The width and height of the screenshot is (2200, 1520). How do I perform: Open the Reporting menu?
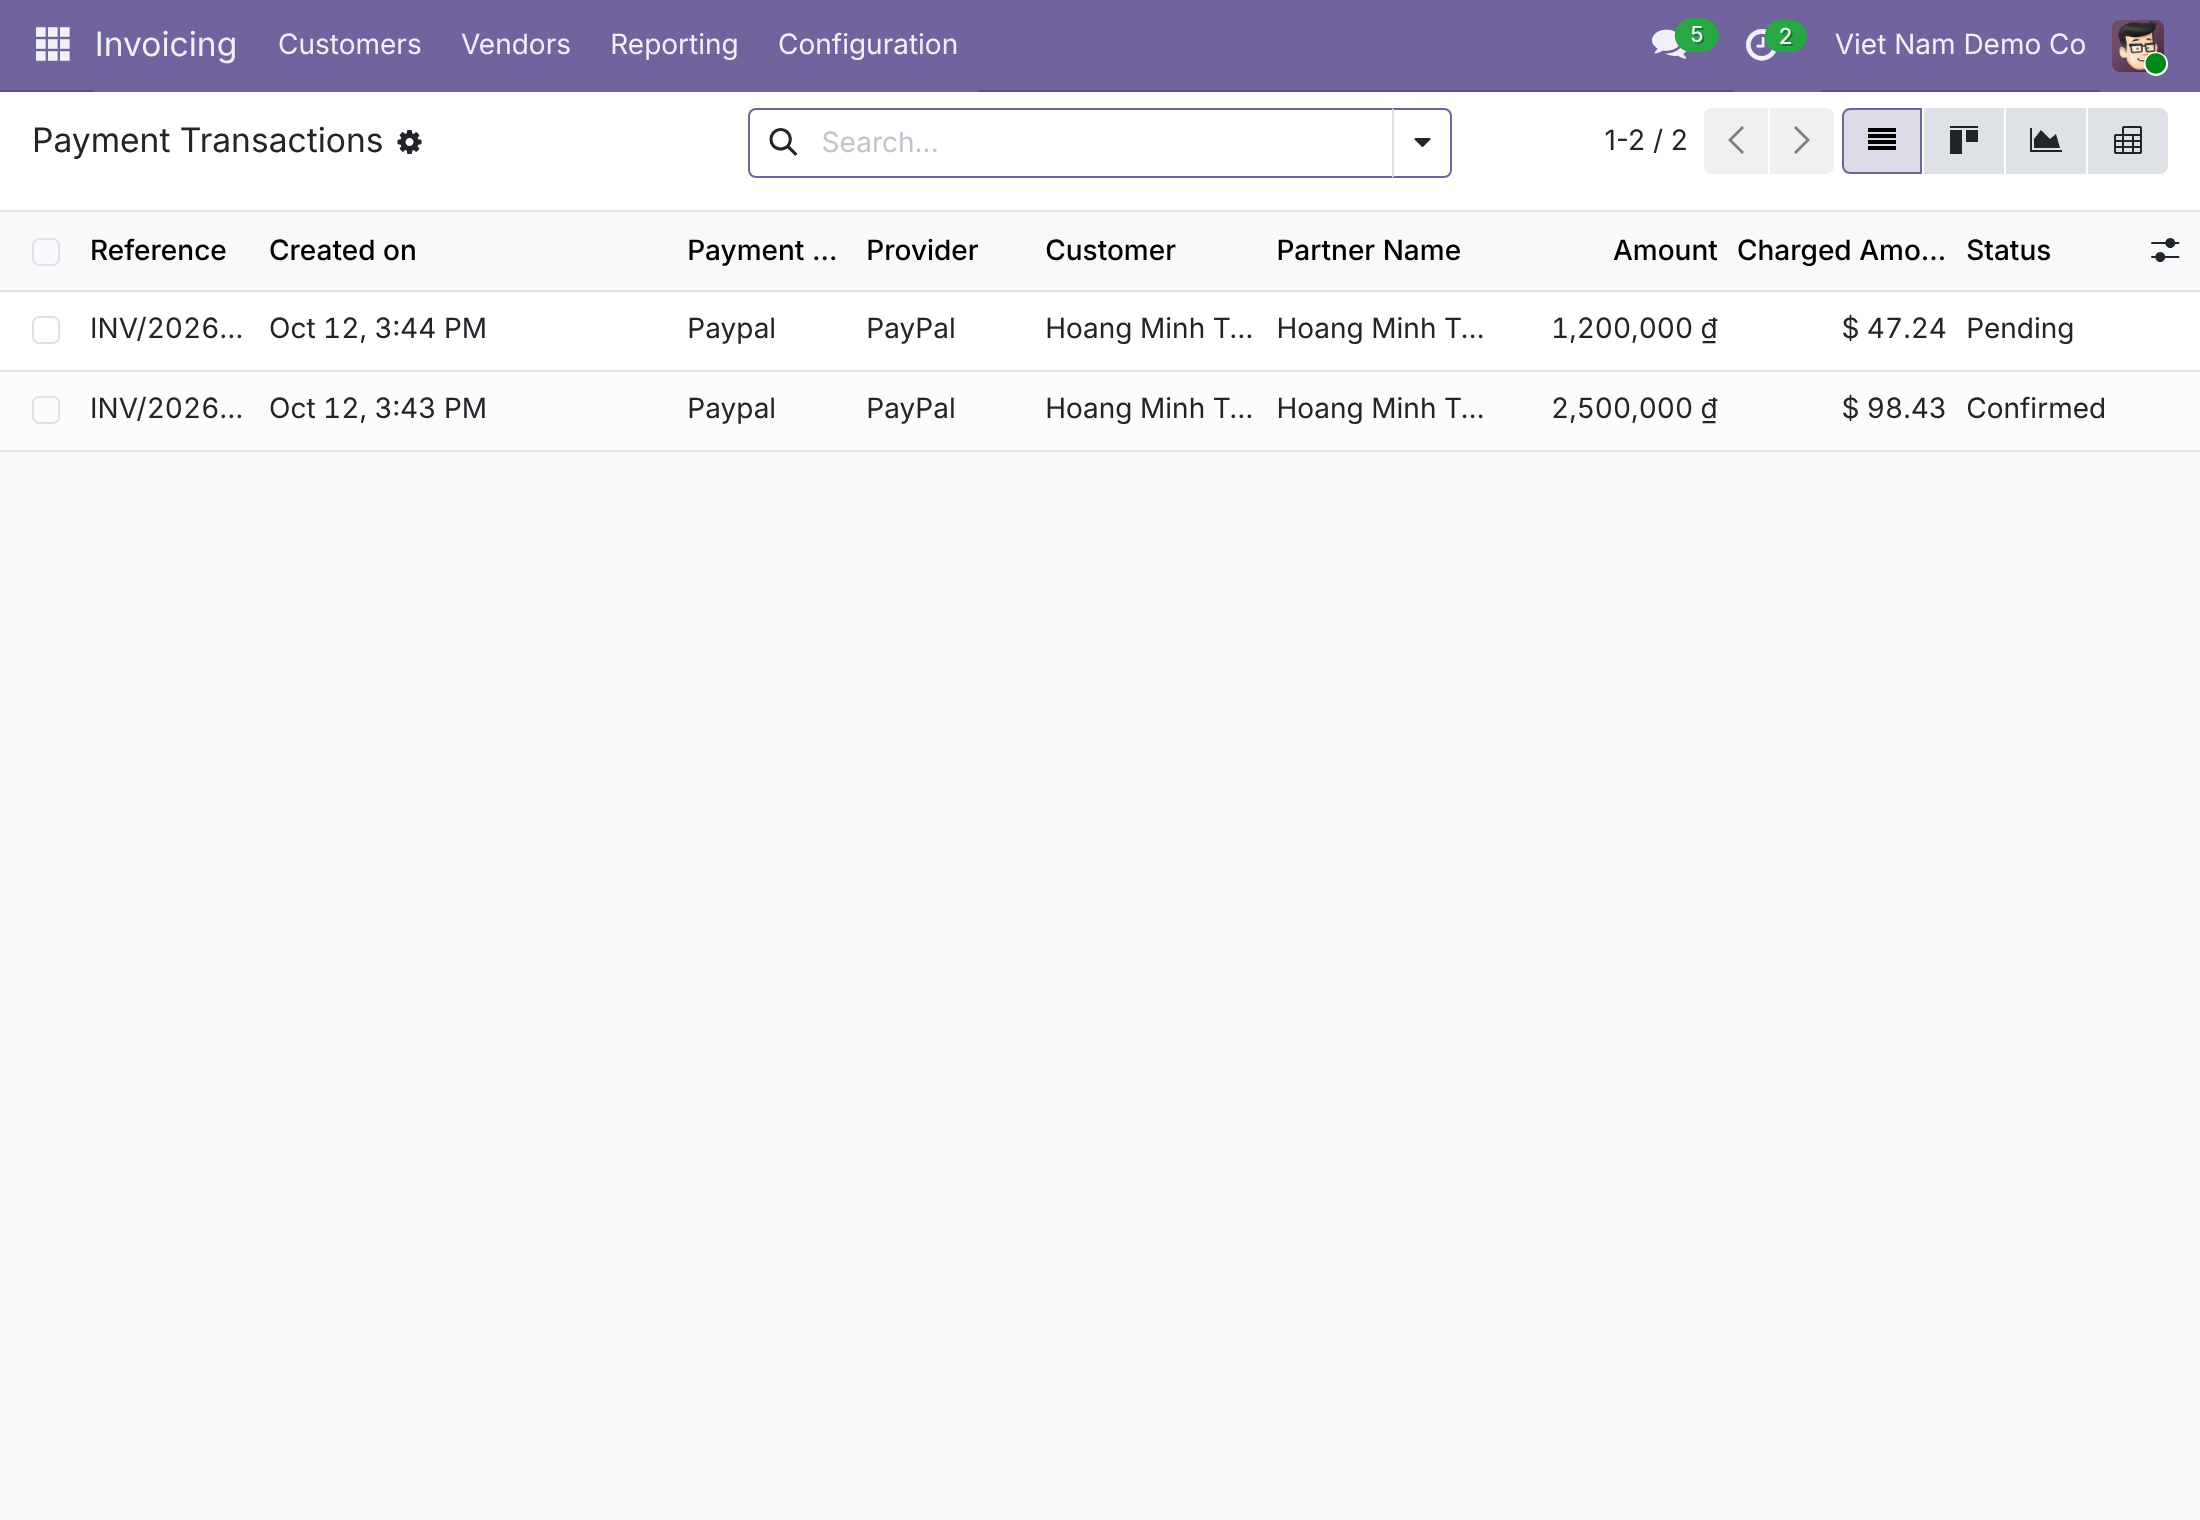point(674,45)
